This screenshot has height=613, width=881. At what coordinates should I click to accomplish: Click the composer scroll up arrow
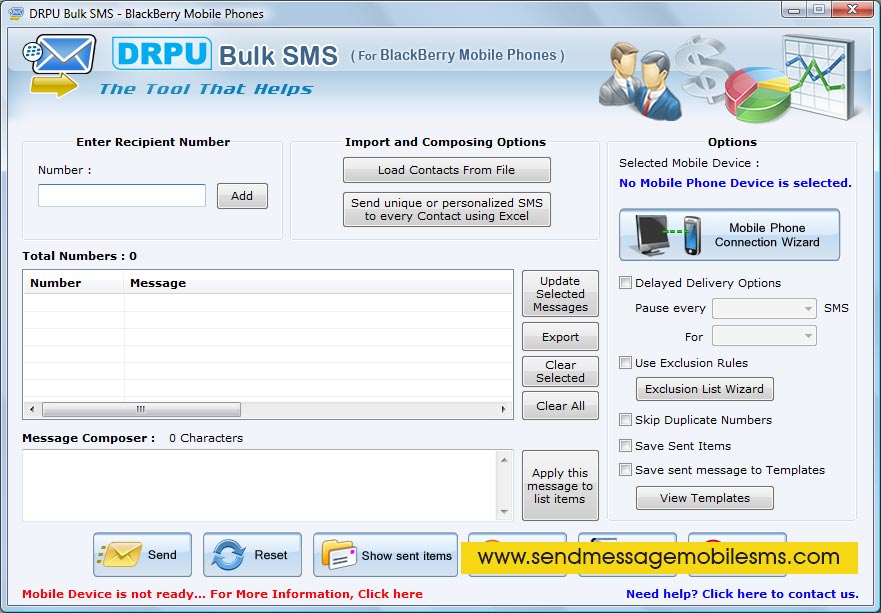[x=504, y=460]
